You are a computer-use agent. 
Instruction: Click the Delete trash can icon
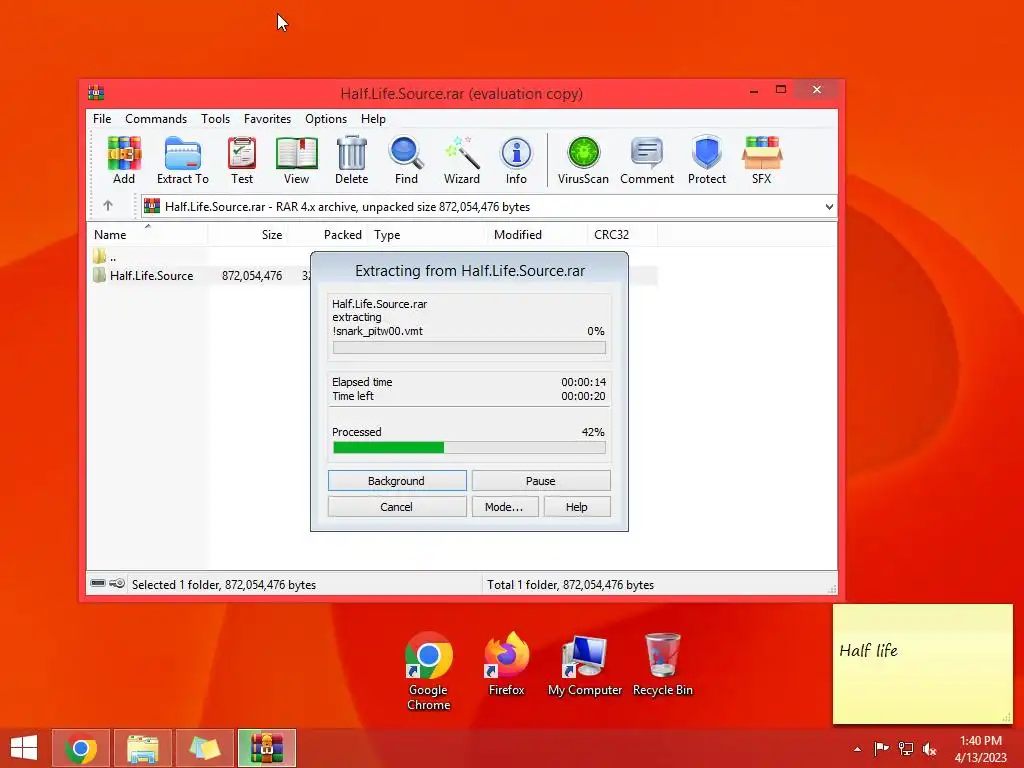click(351, 160)
